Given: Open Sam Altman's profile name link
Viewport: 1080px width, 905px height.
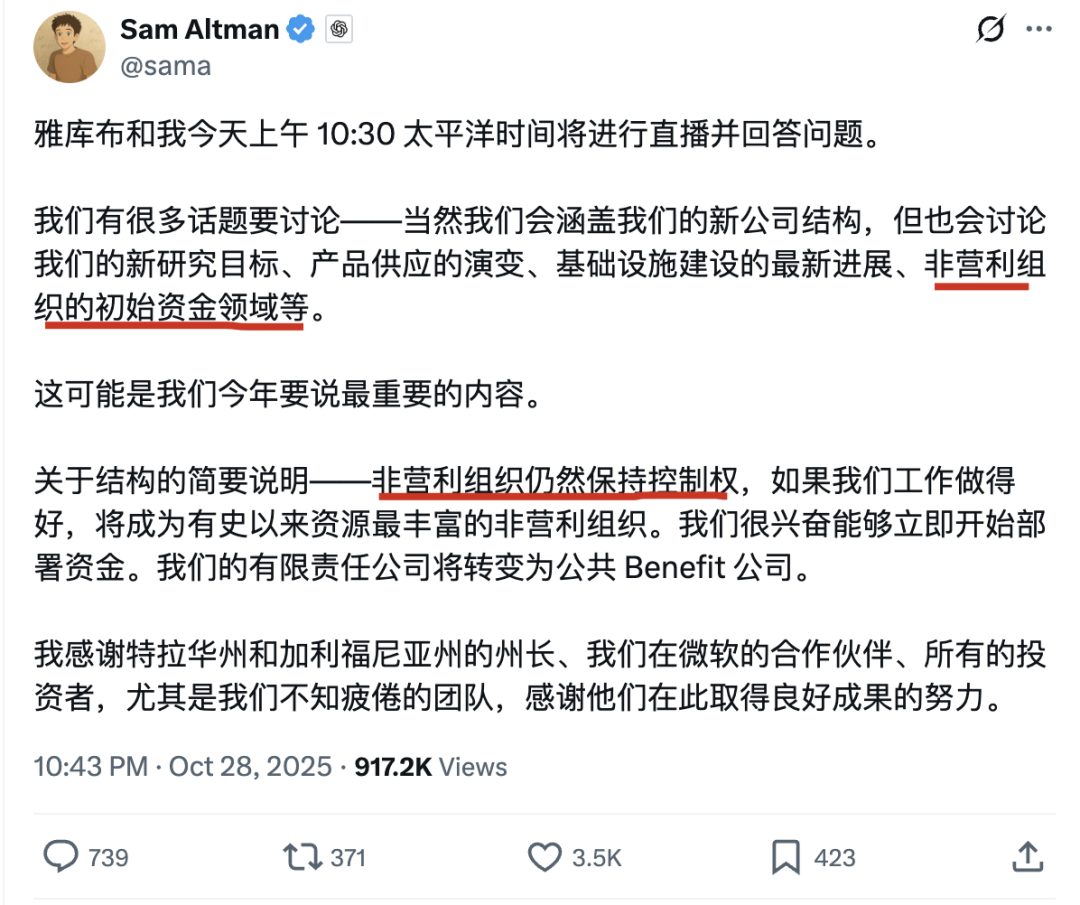Looking at the screenshot, I should [x=199, y=29].
